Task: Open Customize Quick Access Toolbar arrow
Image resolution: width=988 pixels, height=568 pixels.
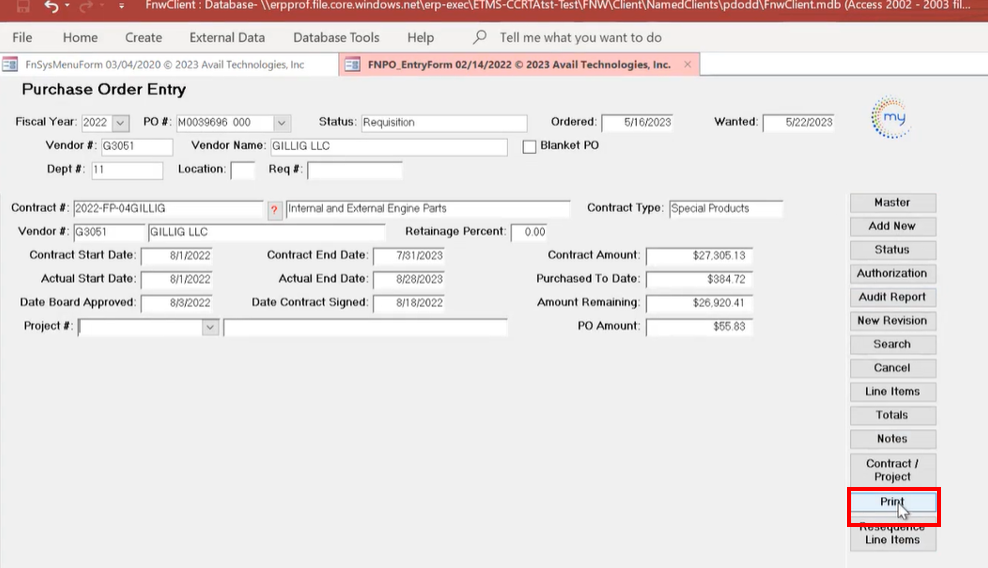Action: [x=121, y=7]
